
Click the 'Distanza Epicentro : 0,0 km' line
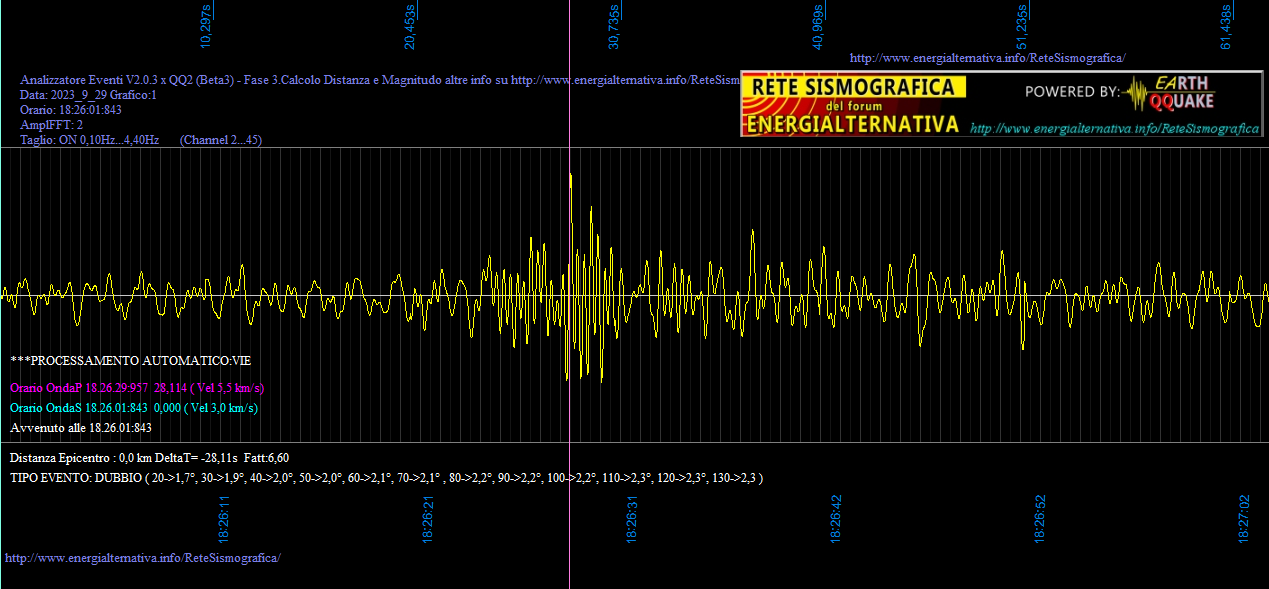click(149, 457)
